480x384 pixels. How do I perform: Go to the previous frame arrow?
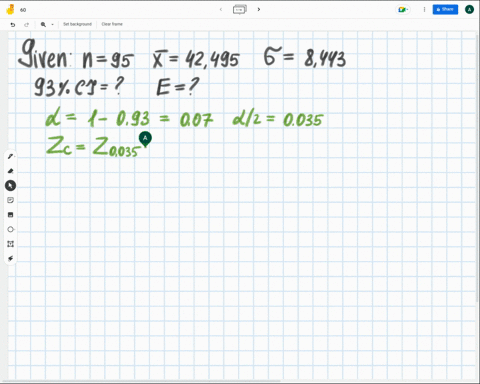(221, 9)
